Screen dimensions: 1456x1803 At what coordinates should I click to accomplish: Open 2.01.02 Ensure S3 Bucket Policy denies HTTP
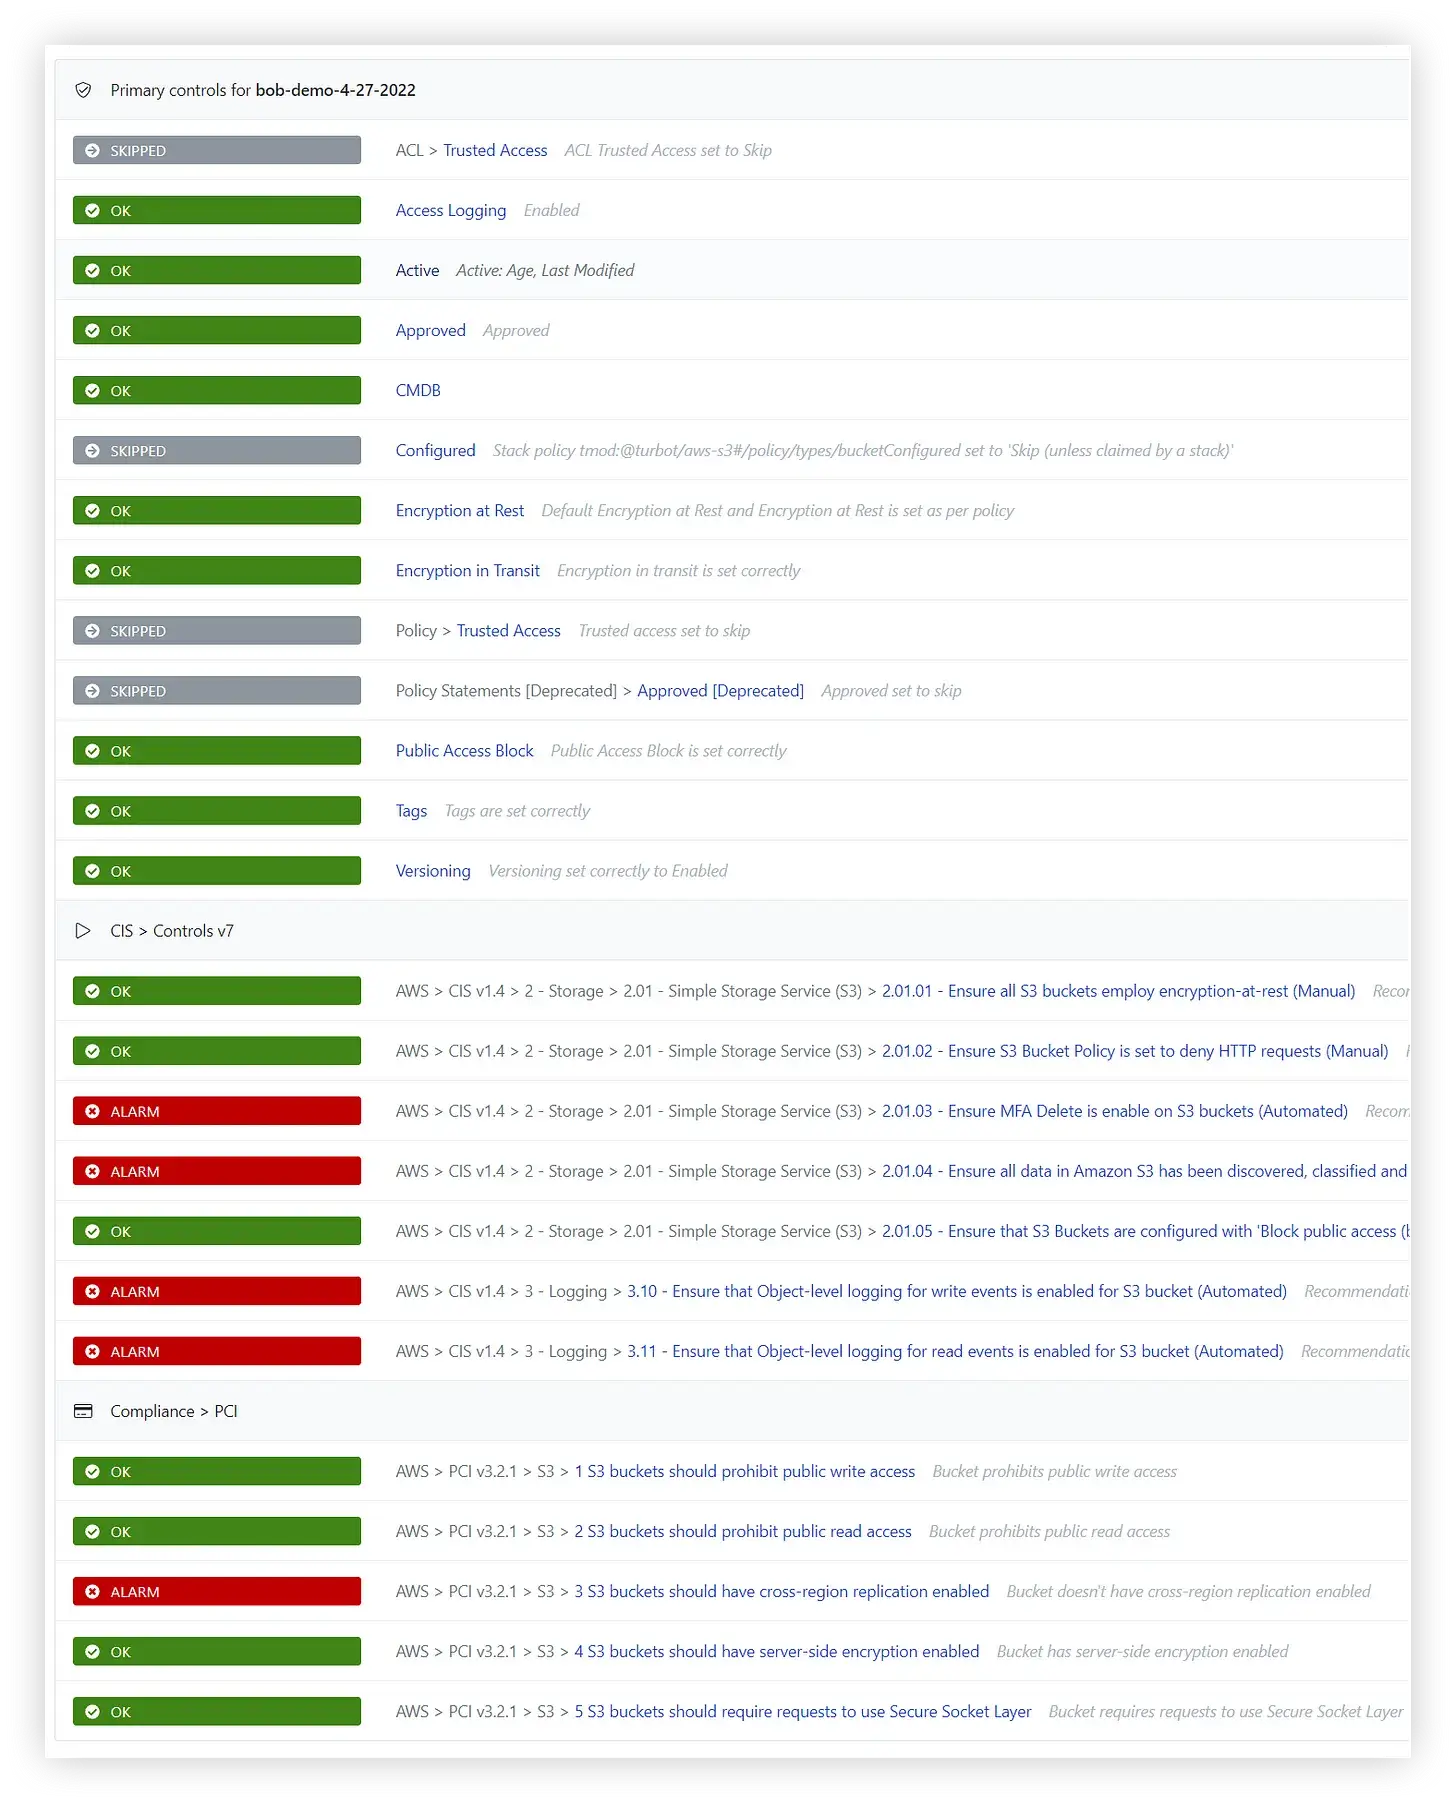tap(1135, 1051)
